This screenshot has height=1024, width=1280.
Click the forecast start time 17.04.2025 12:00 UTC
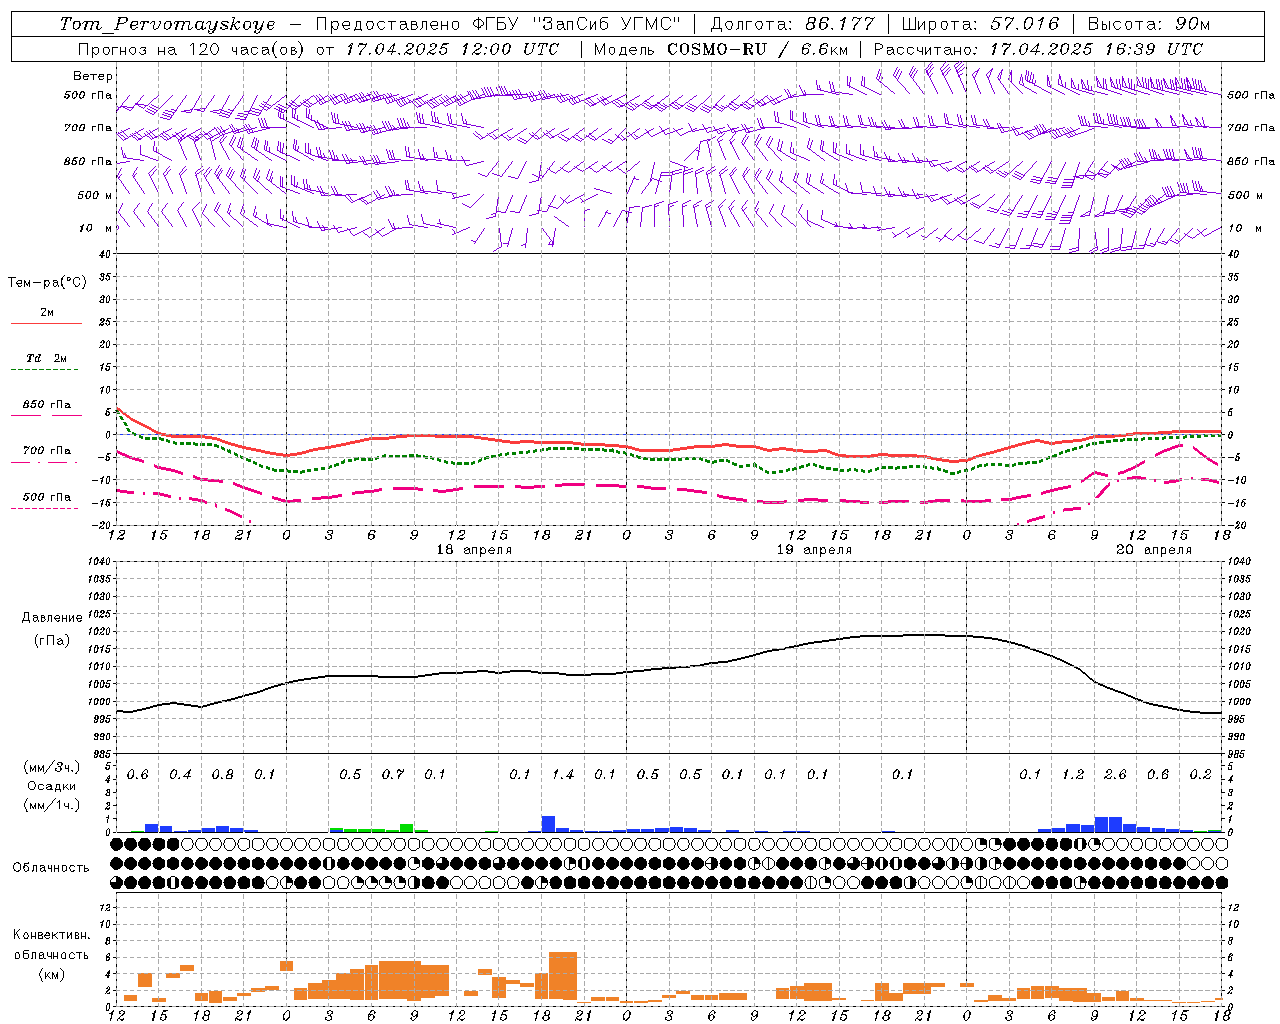(452, 49)
